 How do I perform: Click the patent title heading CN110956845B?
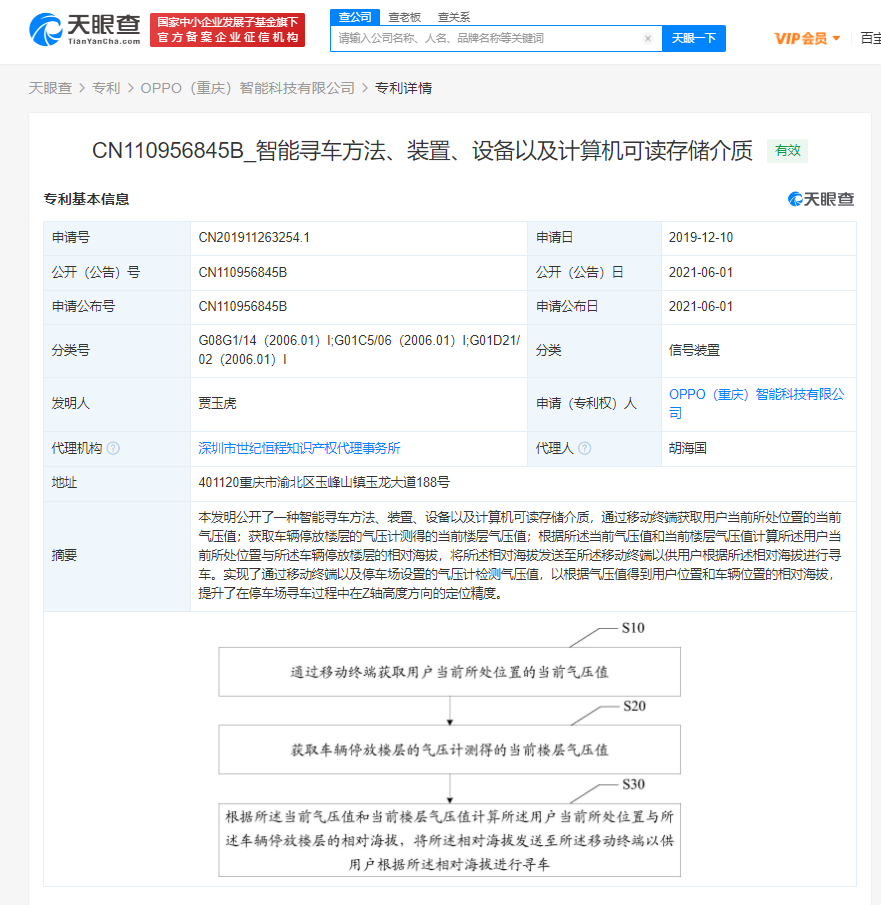tap(423, 151)
